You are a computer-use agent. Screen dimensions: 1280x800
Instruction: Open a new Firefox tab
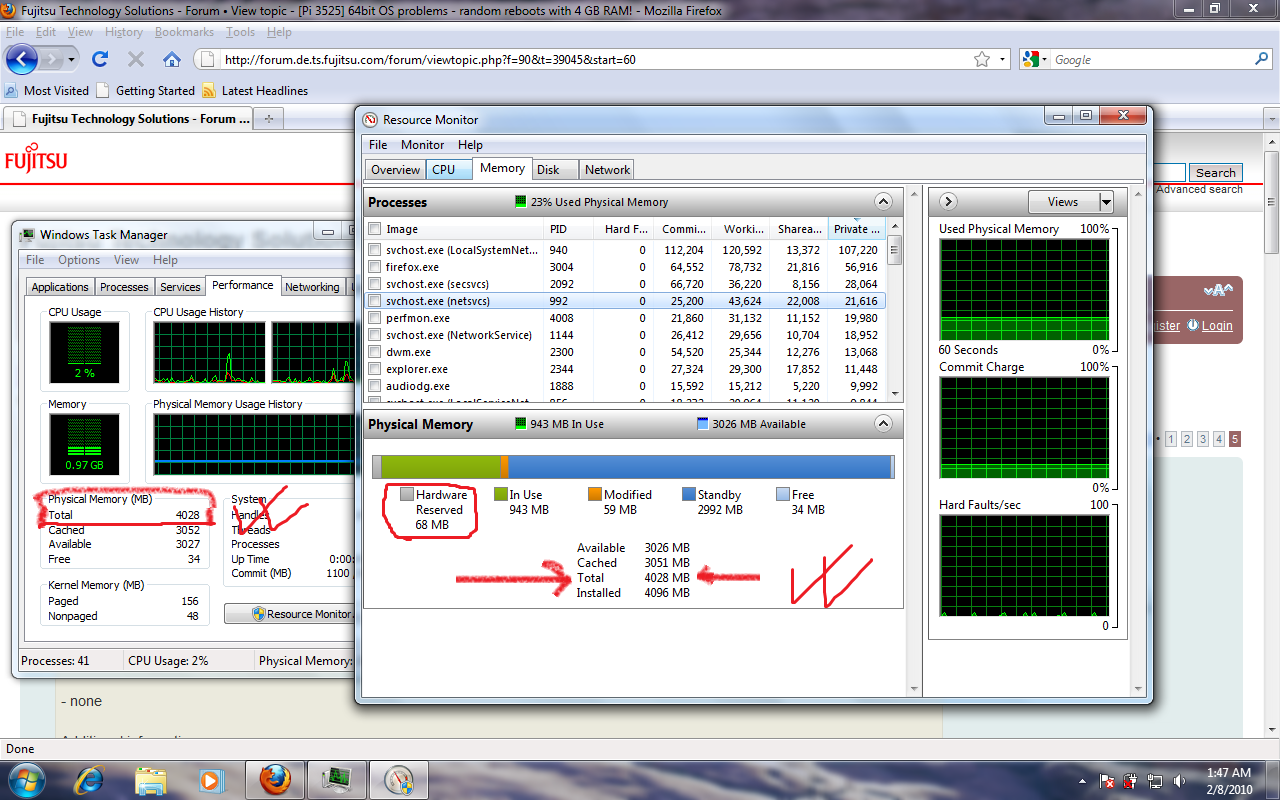(268, 119)
